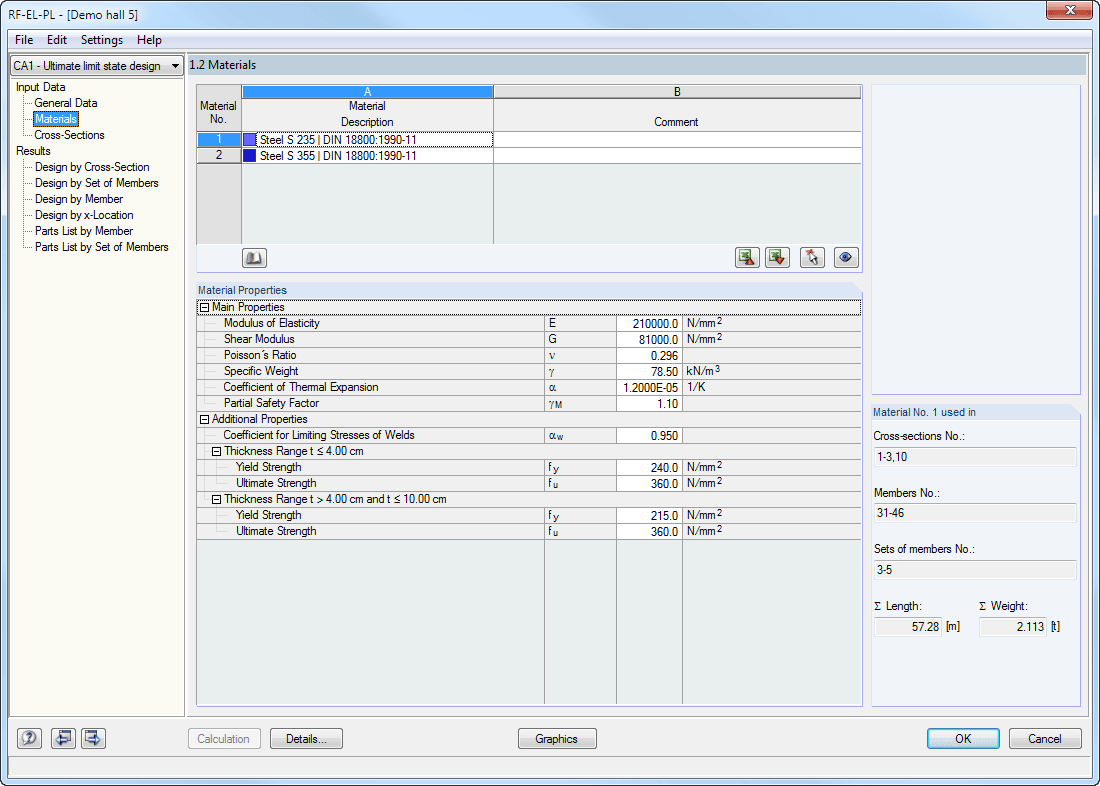This screenshot has height=786, width=1100.
Task: Go to next table arrow icon
Action: [93, 738]
